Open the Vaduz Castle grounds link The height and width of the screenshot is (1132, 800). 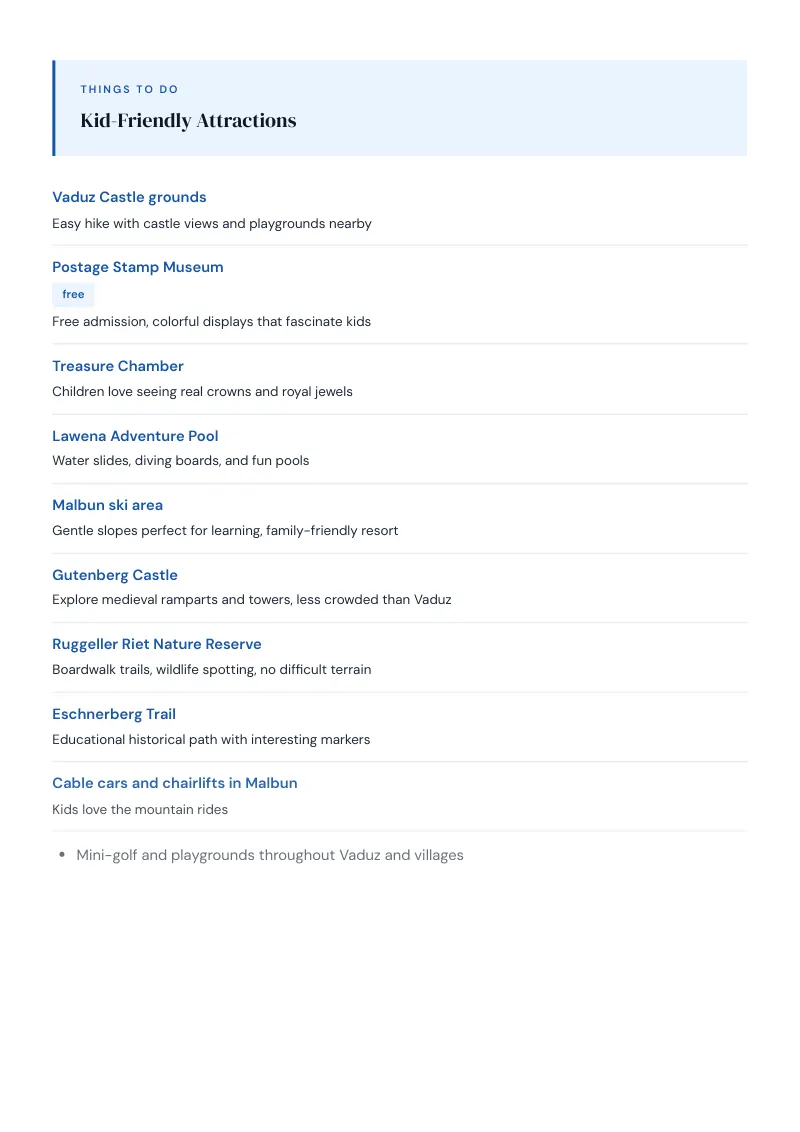coord(129,197)
